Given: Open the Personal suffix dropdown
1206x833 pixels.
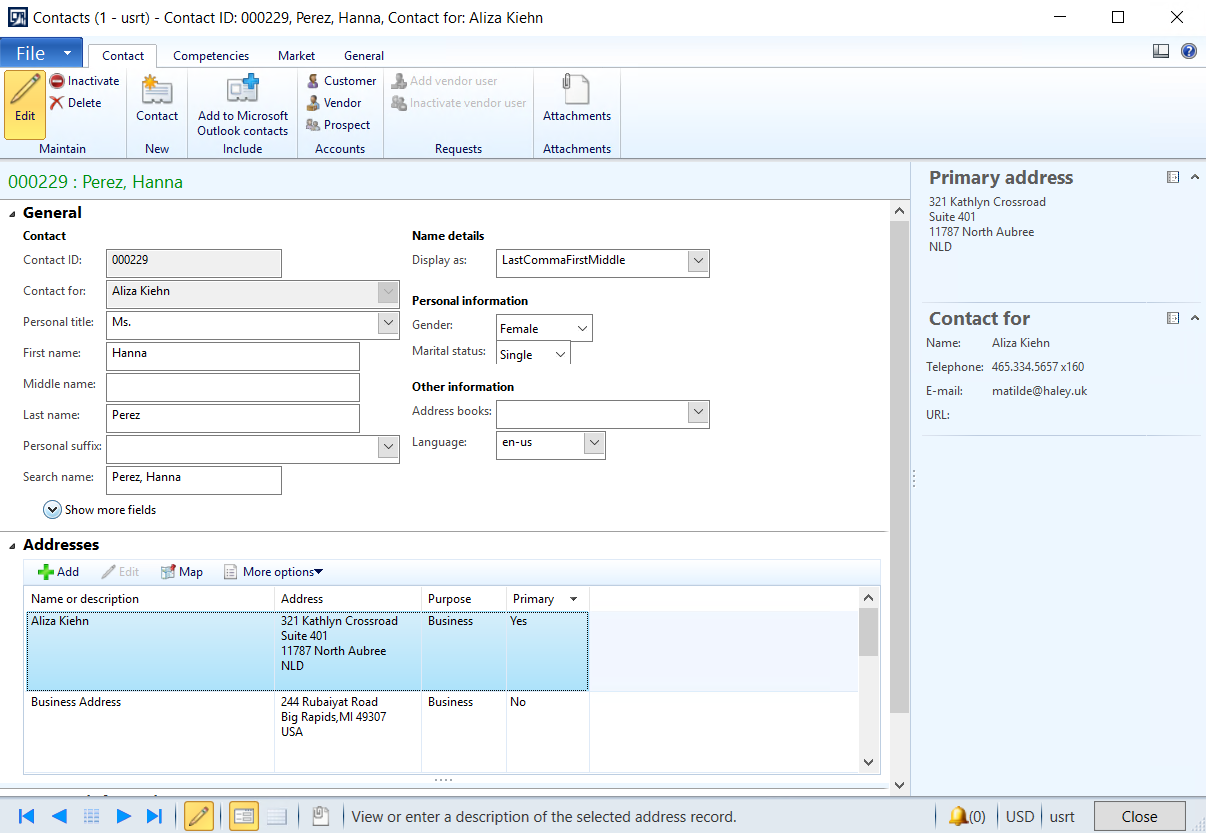Looking at the screenshot, I should 388,447.
